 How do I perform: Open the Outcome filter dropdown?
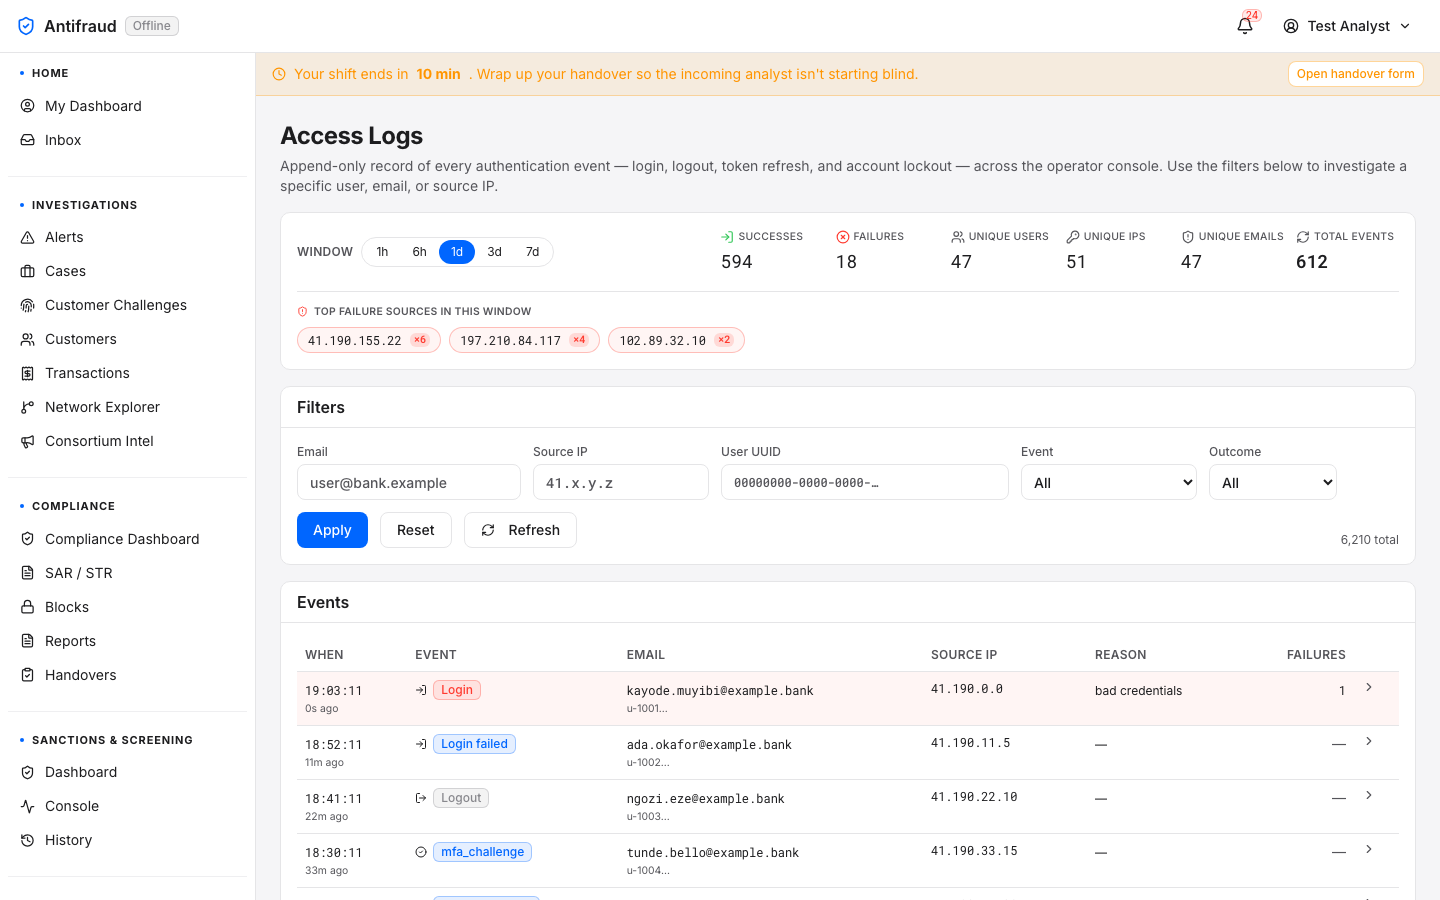[x=1273, y=482]
